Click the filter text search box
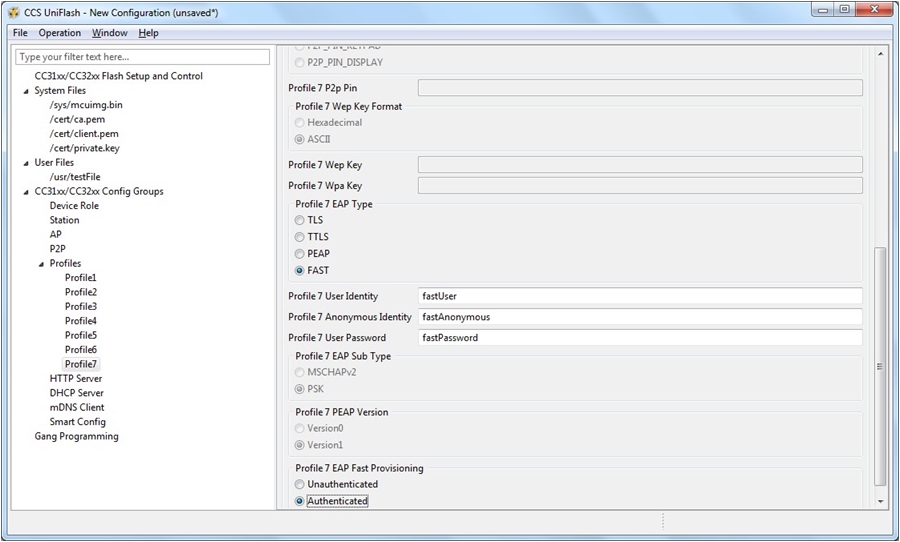The image size is (900, 542). (142, 57)
